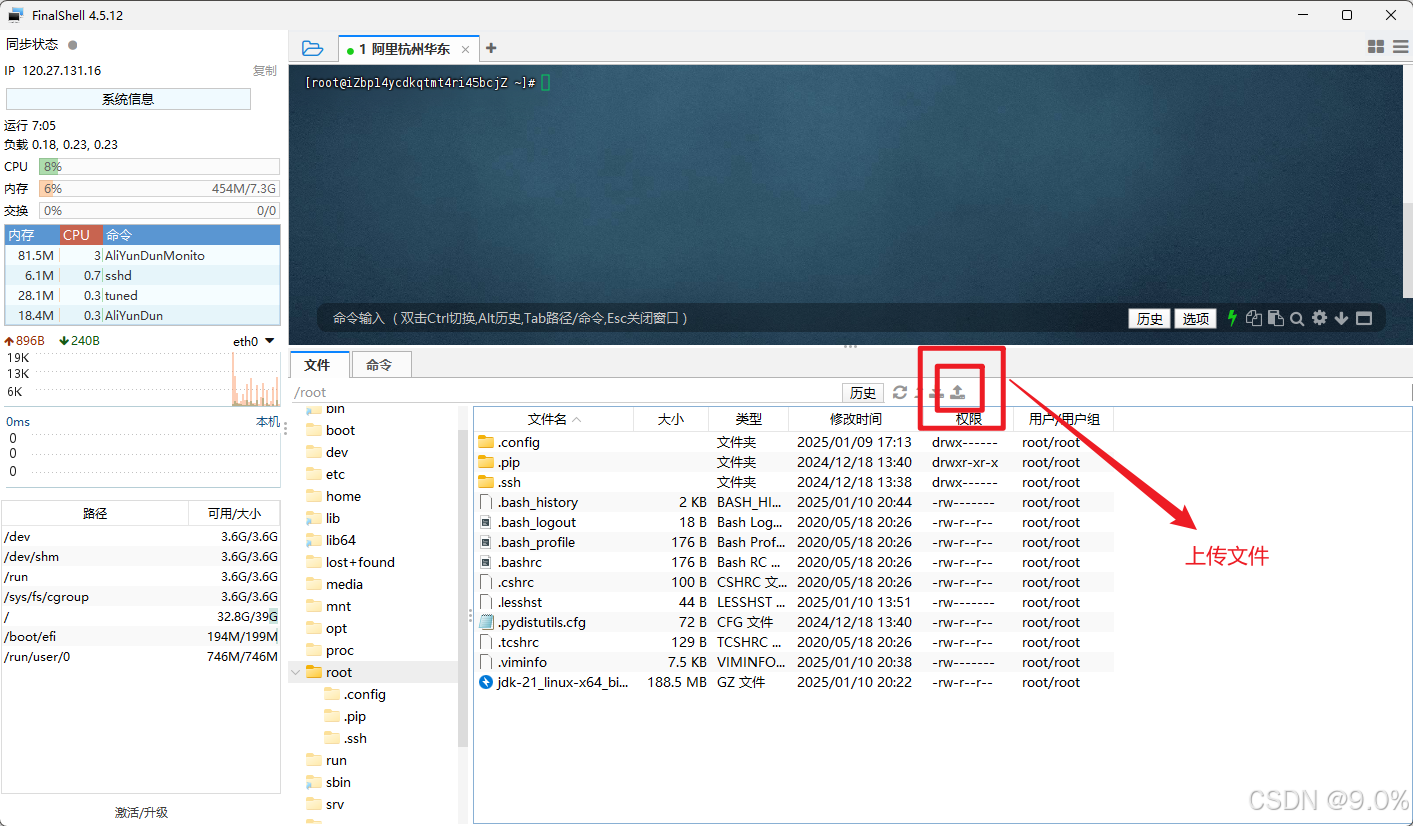Click the refresh icon above file list
This screenshot has width=1413, height=826.
pyautogui.click(x=900, y=392)
